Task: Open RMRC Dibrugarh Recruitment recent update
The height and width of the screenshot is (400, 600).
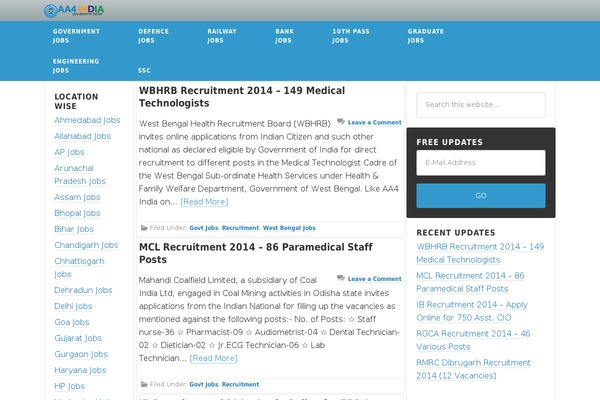Action: click(474, 369)
